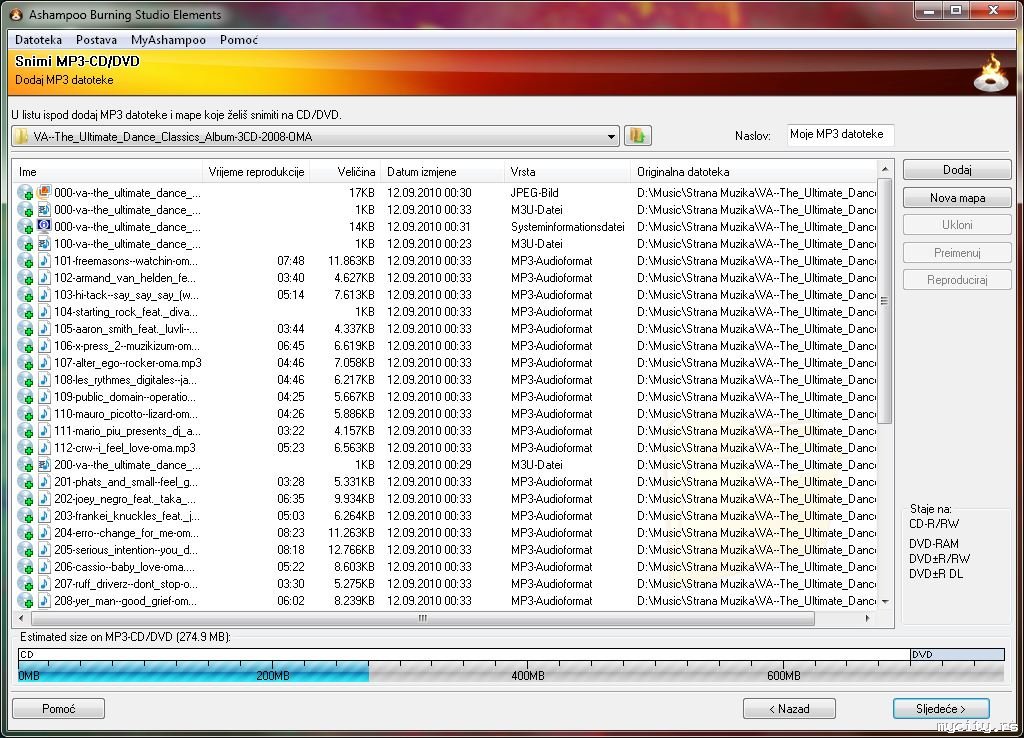Click the horizontal scroll right arrow
1024x738 pixels.
click(867, 618)
